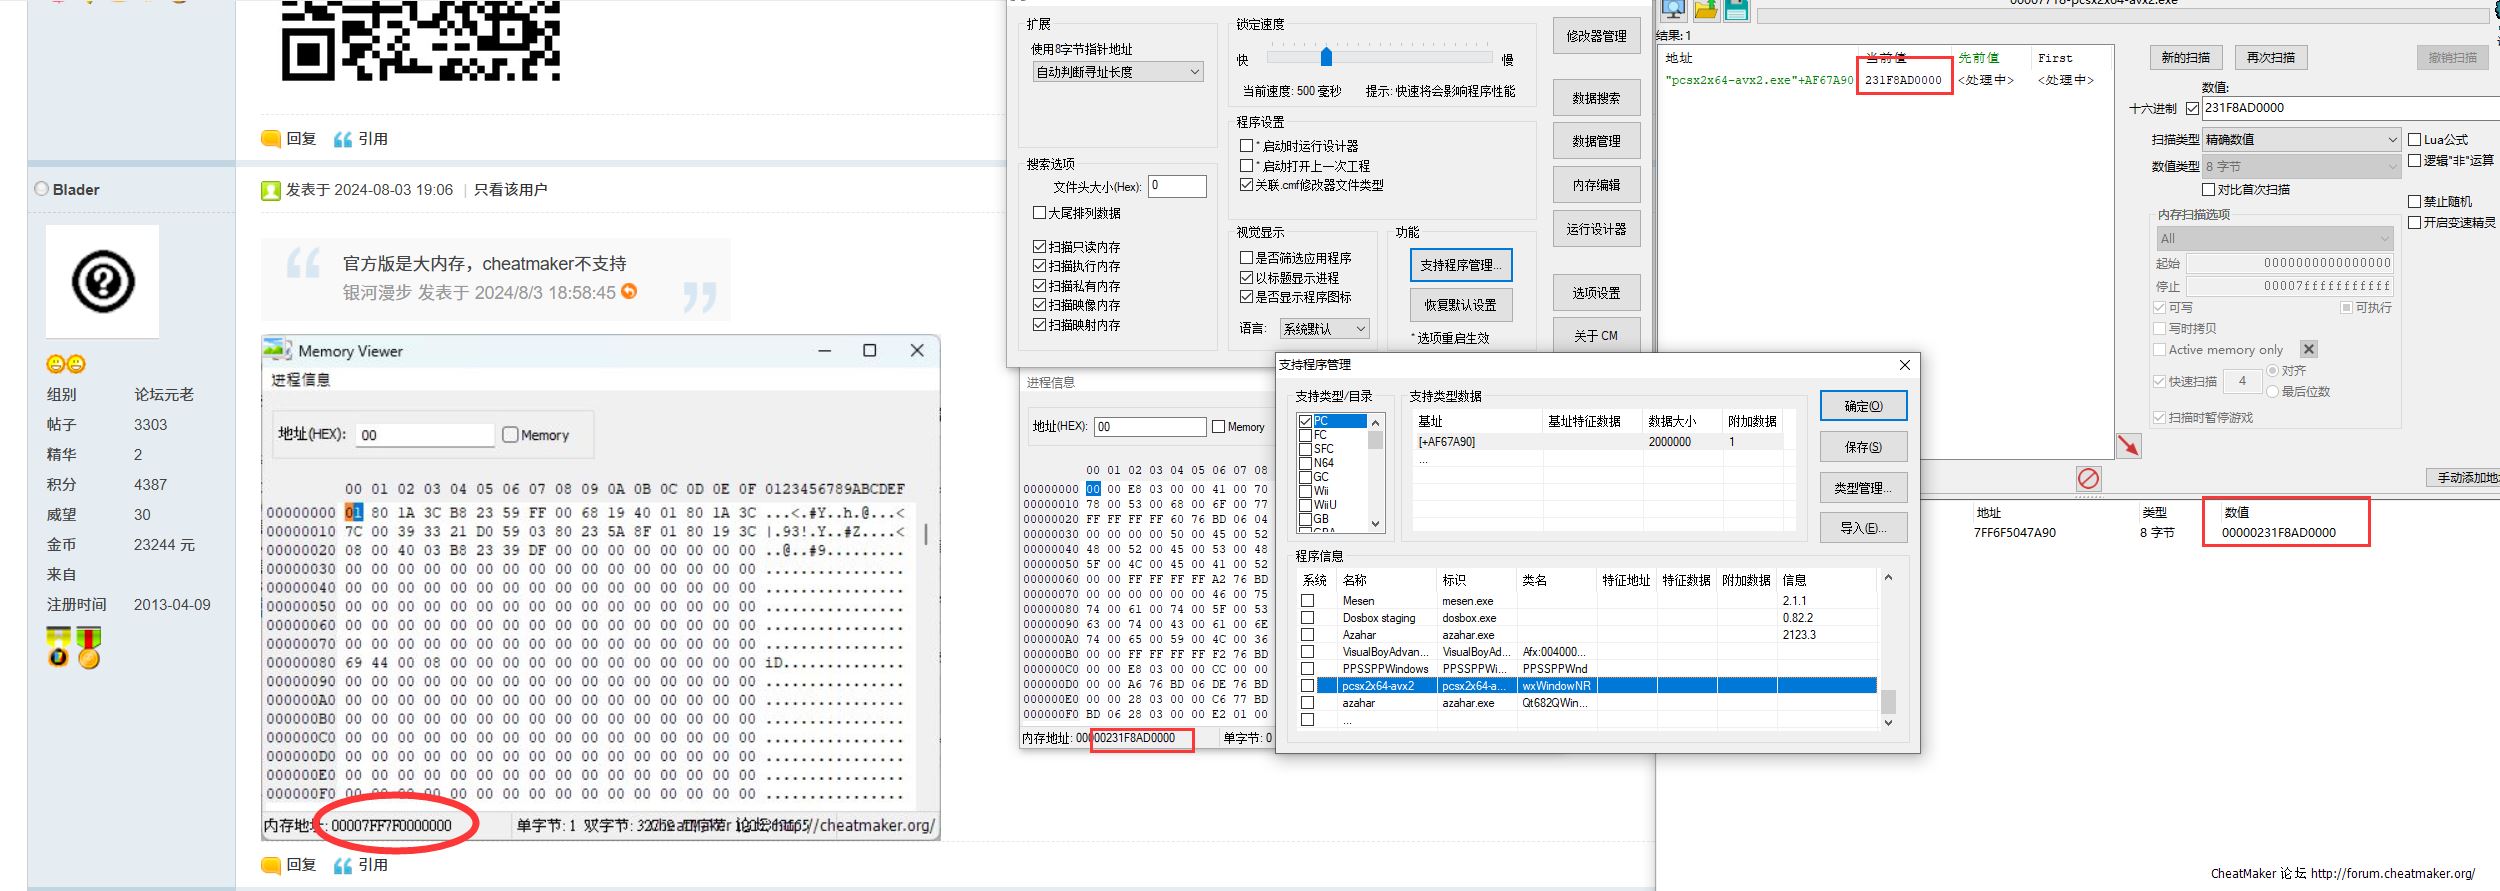Select FC in the support type list
Viewport: 2500px width, 891px height.
pos(1321,435)
